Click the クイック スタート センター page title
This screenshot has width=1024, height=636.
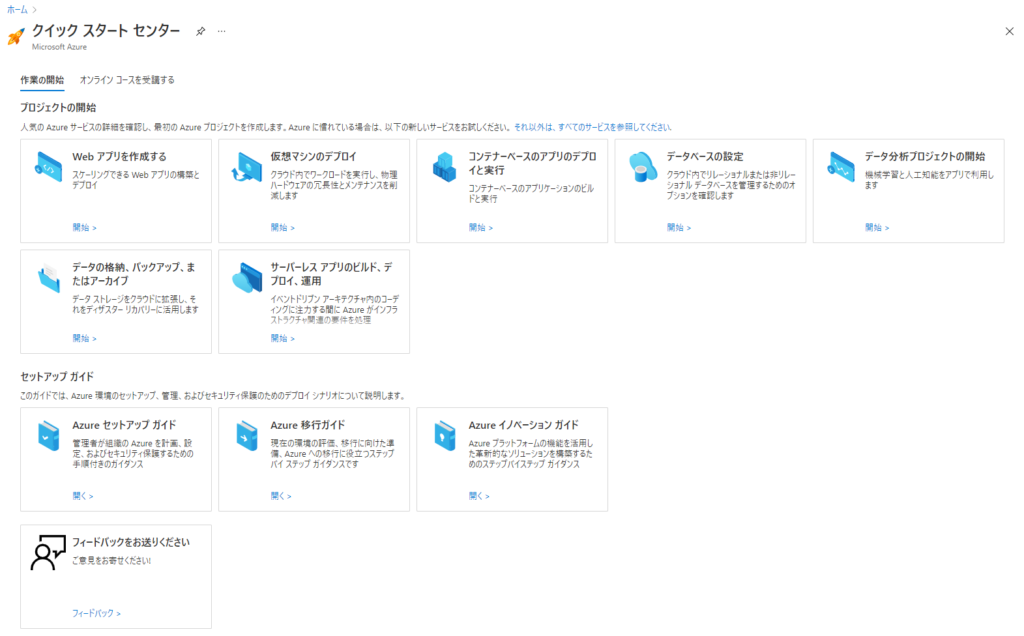tap(106, 31)
